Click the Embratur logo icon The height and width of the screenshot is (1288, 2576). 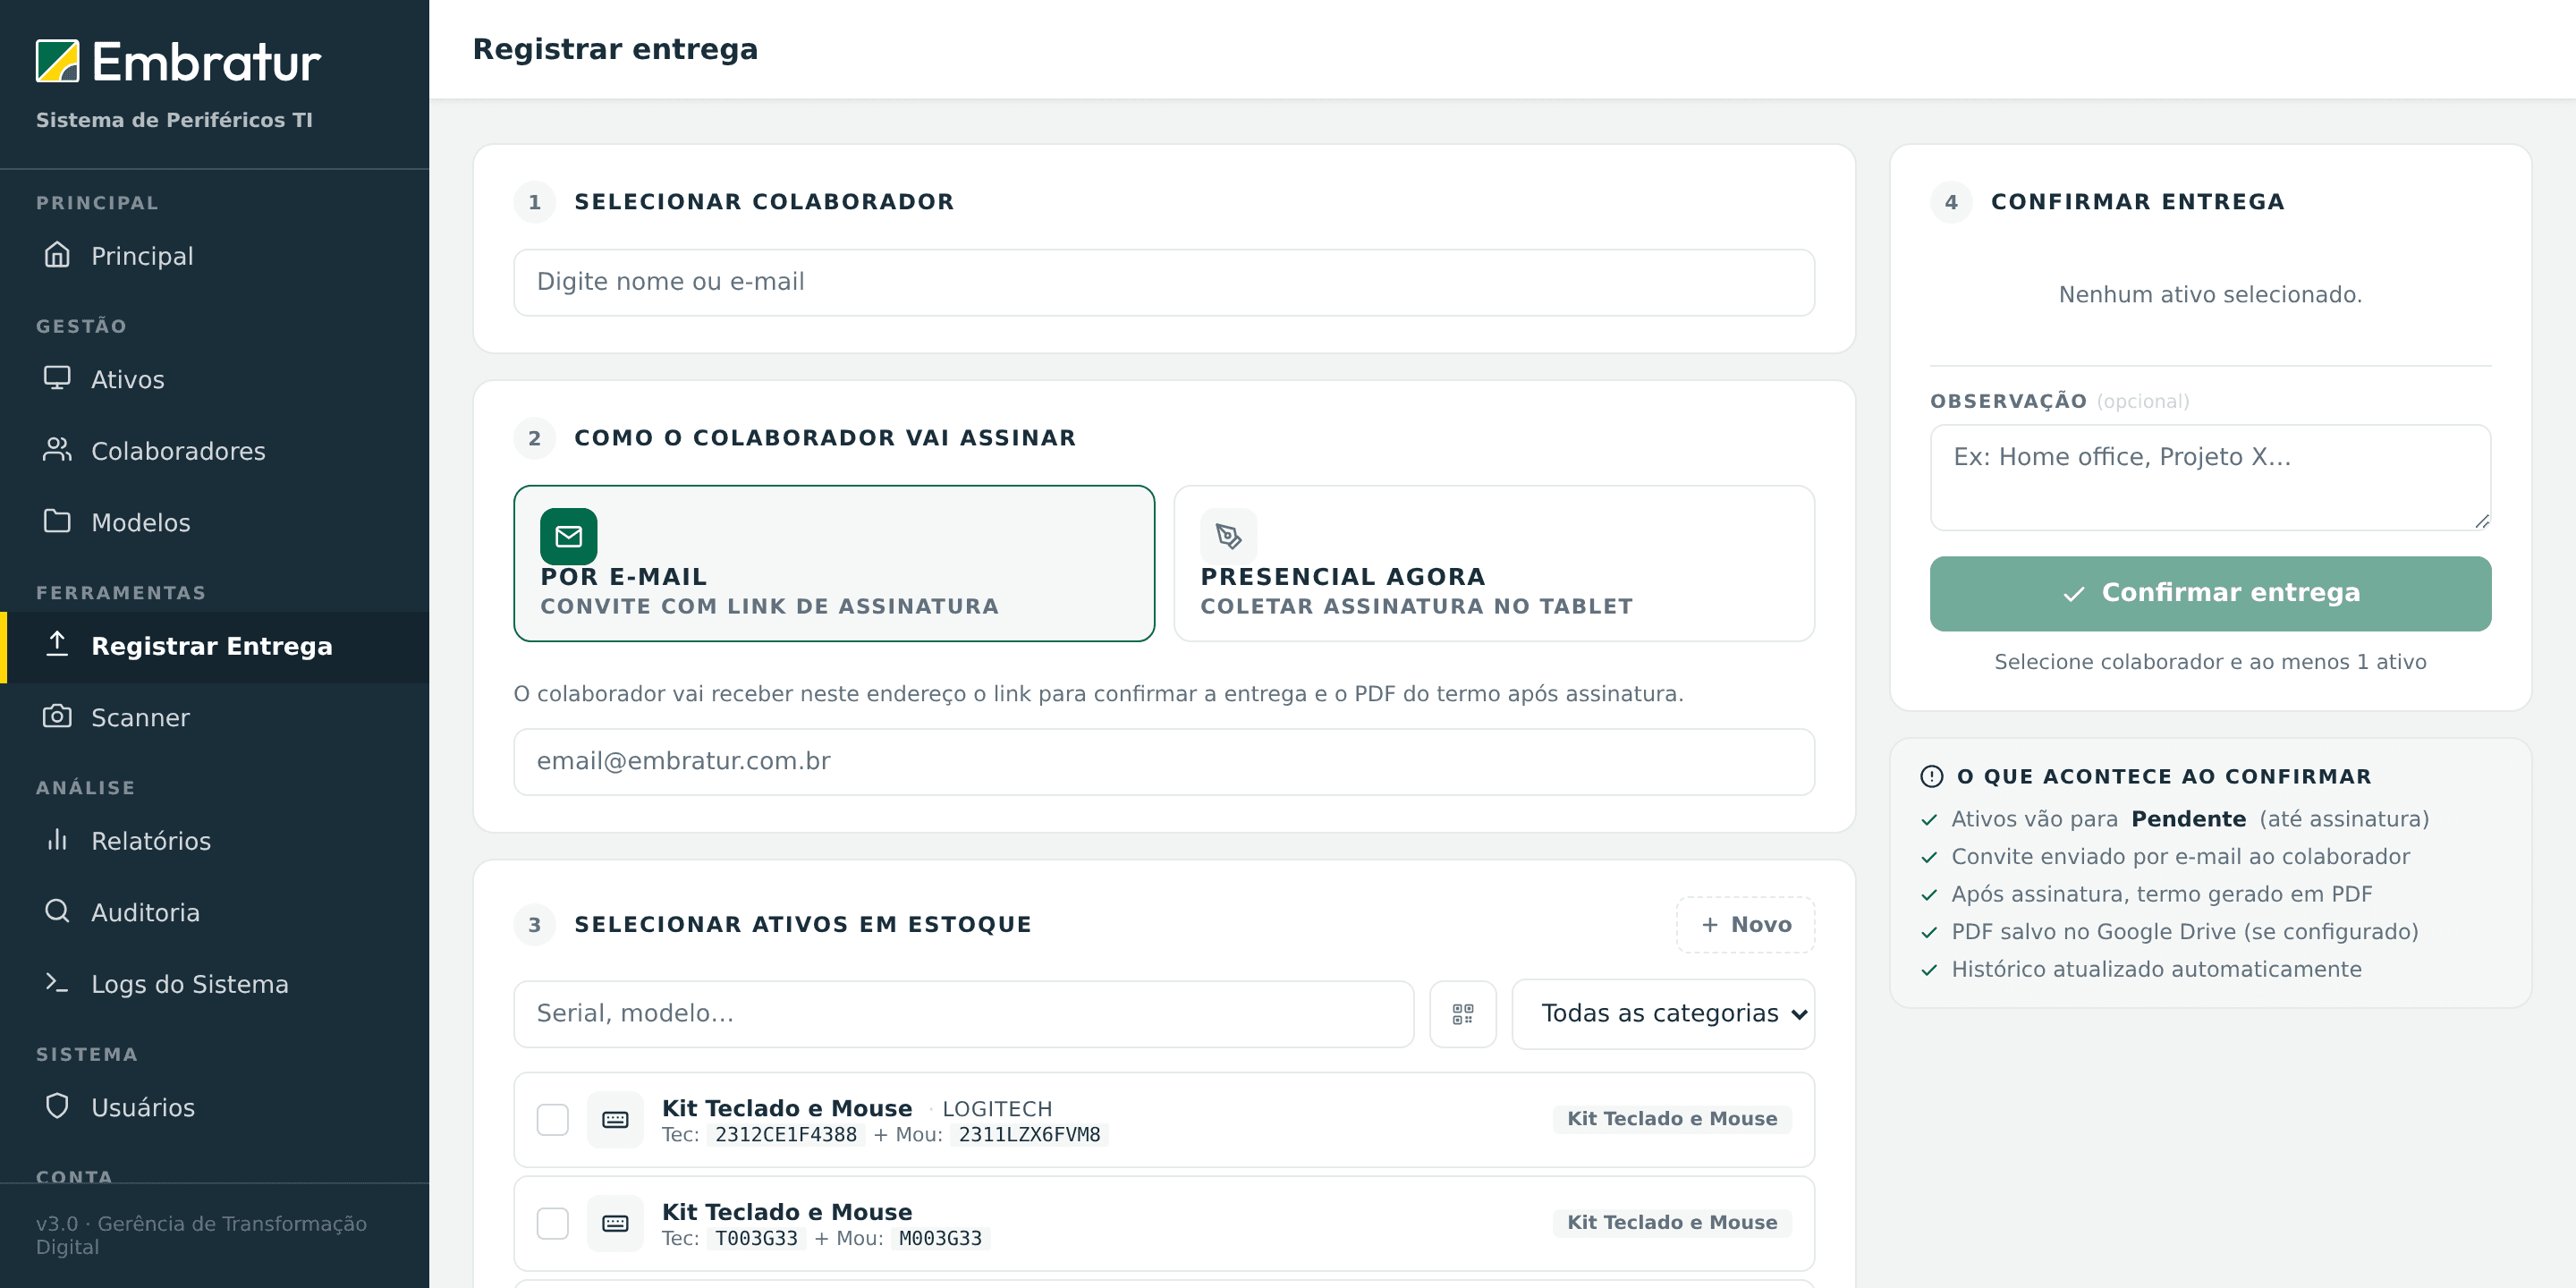57,61
